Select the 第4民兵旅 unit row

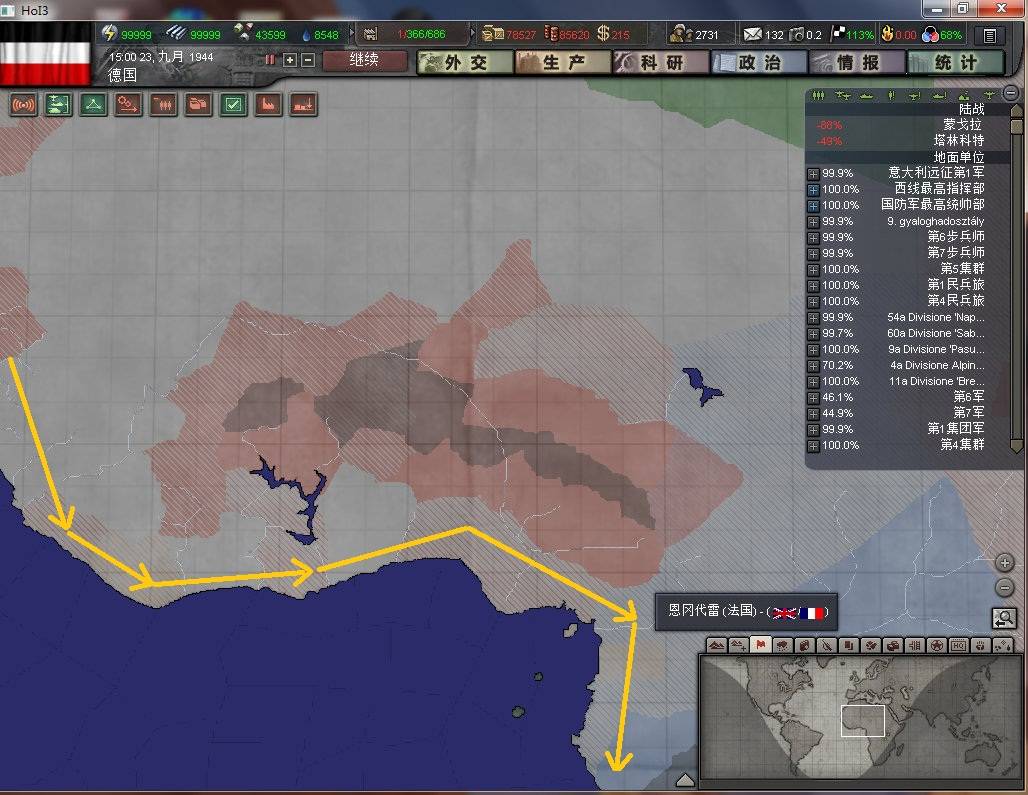click(905, 301)
